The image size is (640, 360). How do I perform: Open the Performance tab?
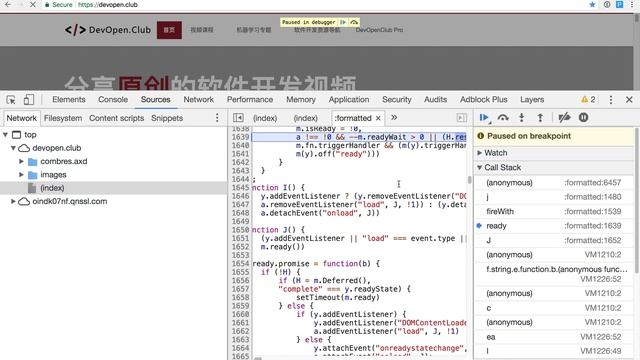[x=250, y=100]
